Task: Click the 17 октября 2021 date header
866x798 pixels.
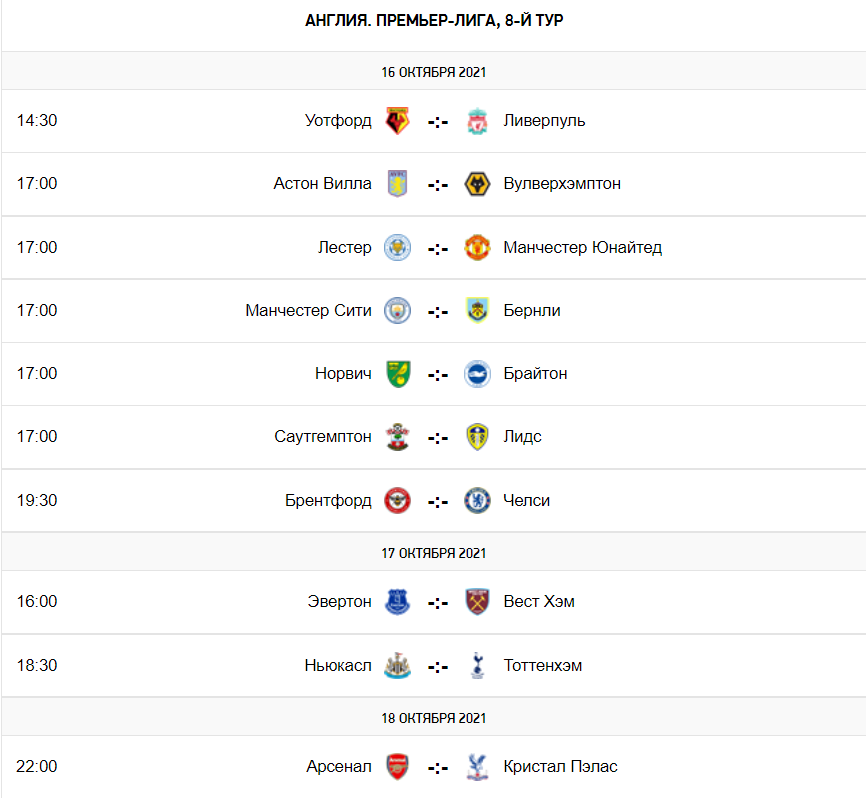Action: click(x=433, y=553)
